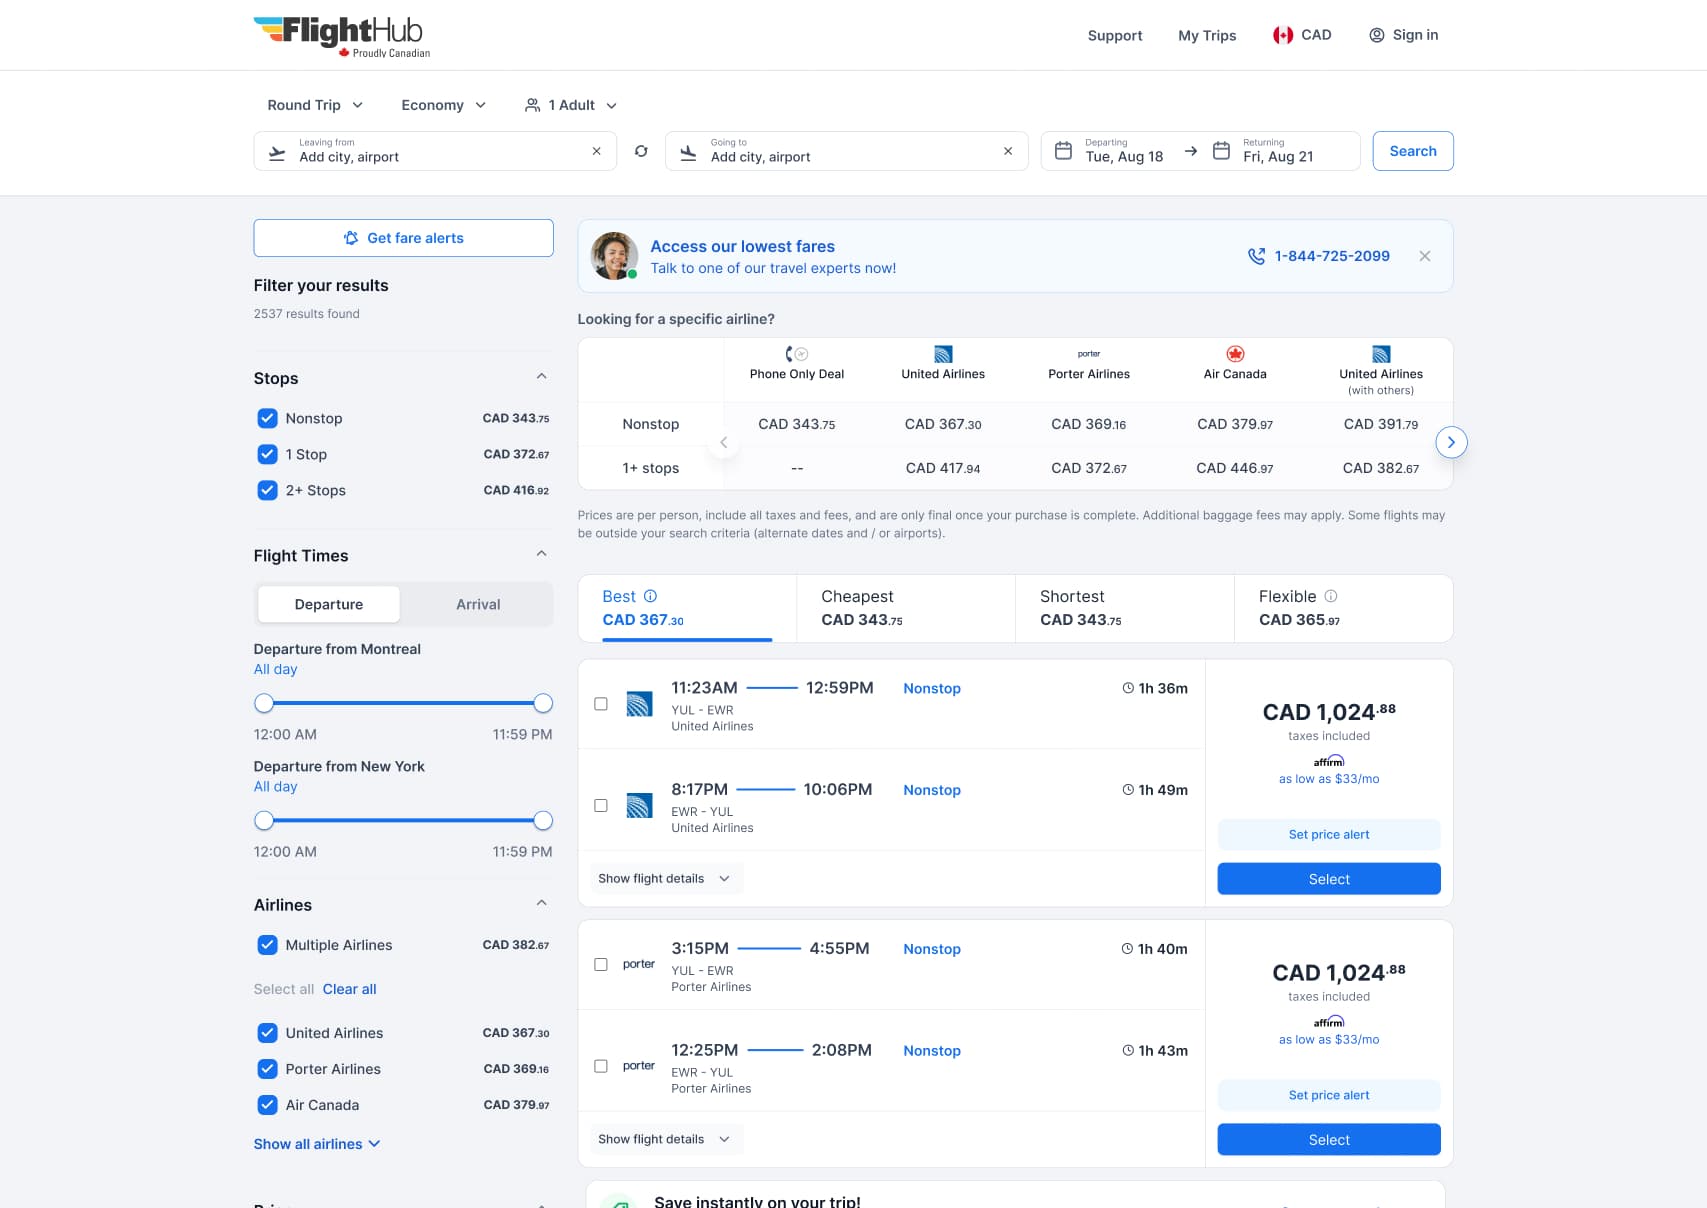Screen dimensions: 1707x1208
Task: Uncheck the Multiple Airlines filter
Action: click(x=267, y=945)
